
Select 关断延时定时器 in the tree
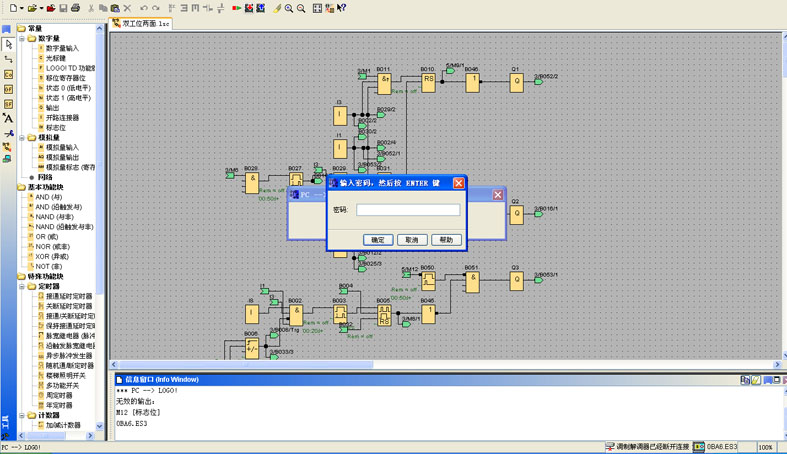point(69,306)
